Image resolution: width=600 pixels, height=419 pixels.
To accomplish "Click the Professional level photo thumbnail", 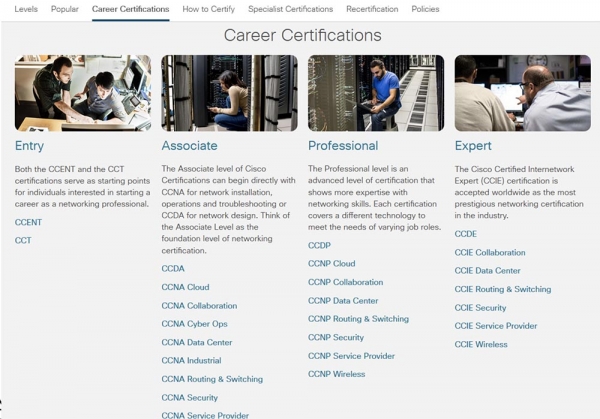I will 375,93.
